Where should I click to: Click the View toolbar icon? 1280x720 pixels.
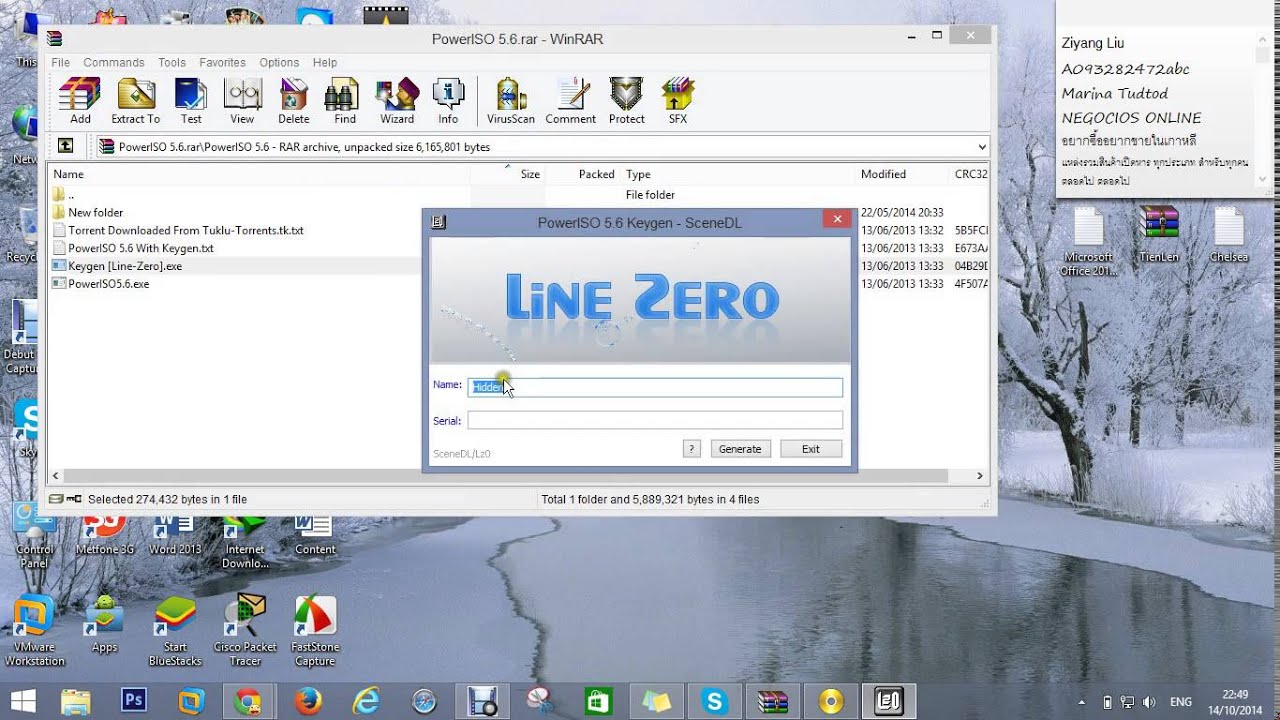[x=242, y=101]
